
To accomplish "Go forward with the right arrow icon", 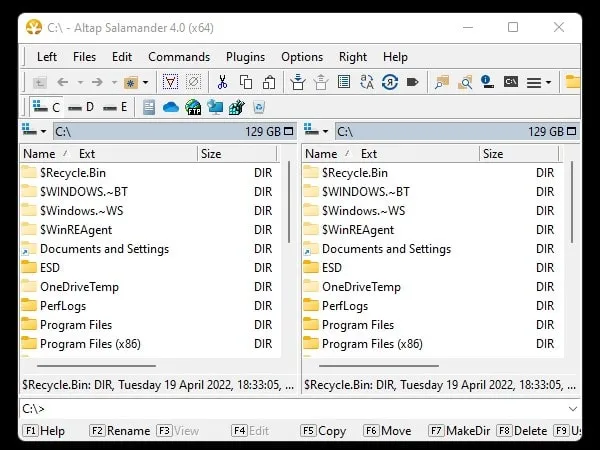I will tap(97, 82).
